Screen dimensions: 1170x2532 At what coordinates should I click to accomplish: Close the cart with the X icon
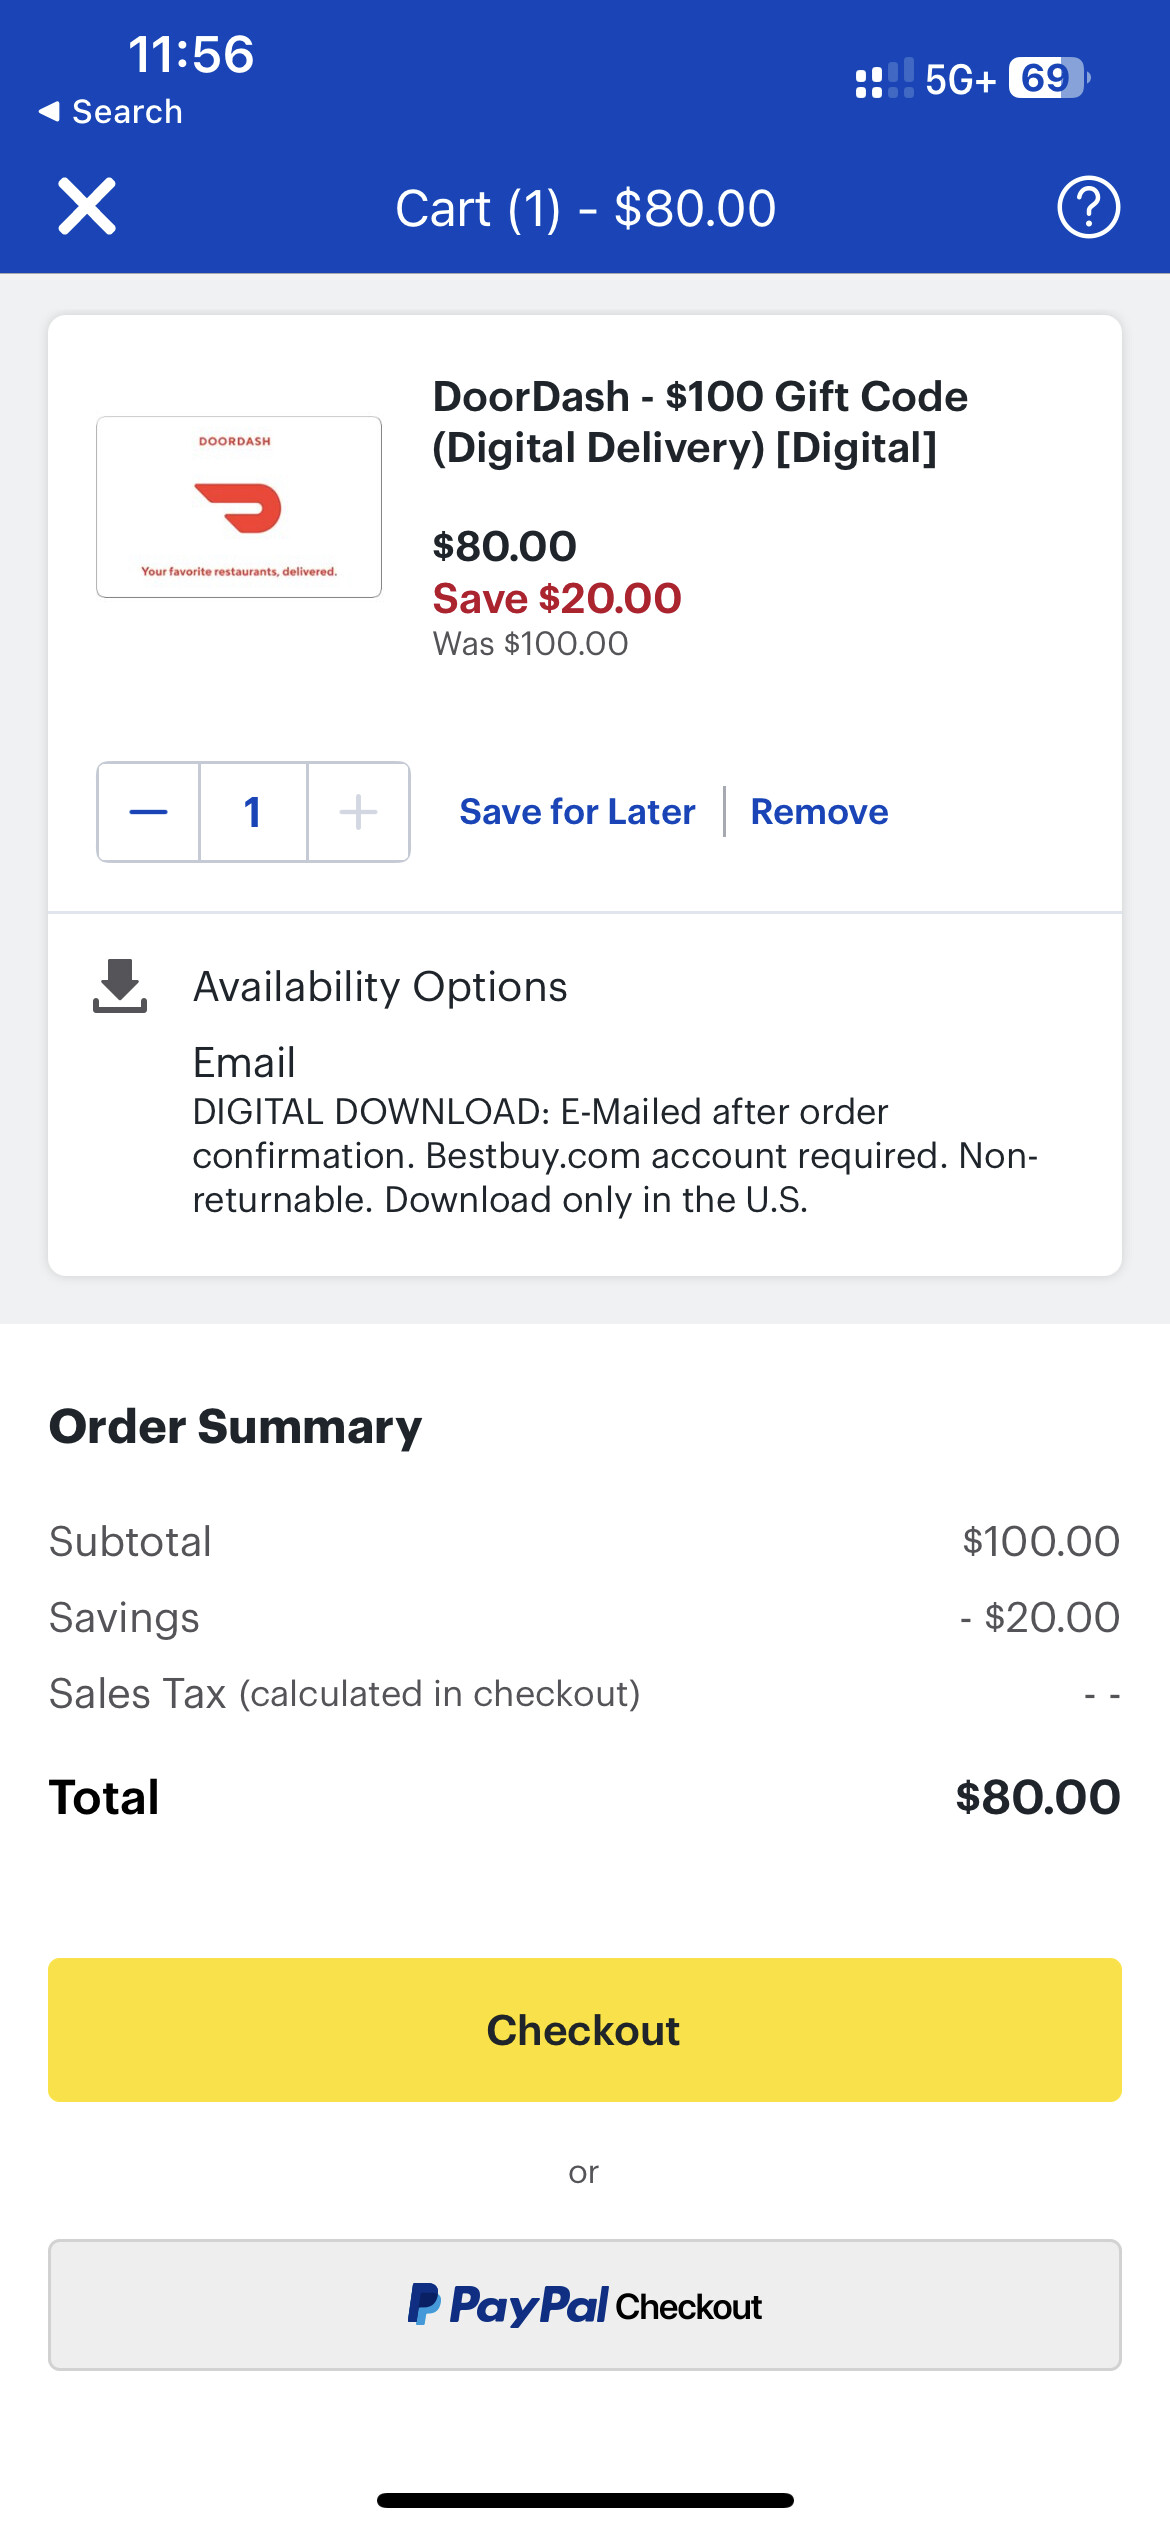tap(87, 207)
